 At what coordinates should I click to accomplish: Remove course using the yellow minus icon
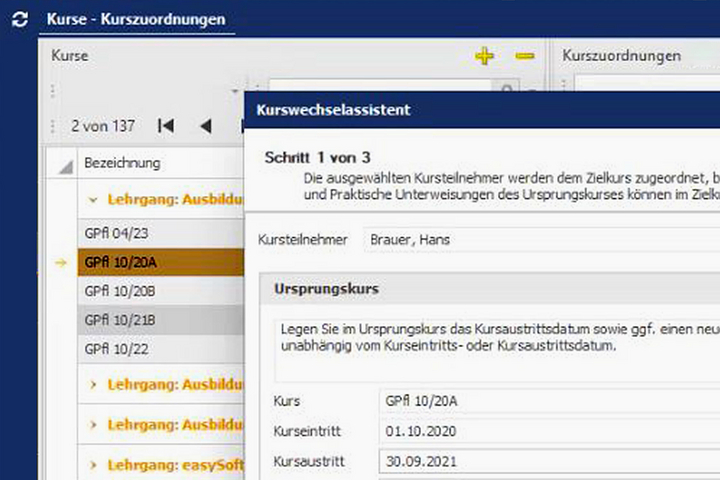[525, 57]
